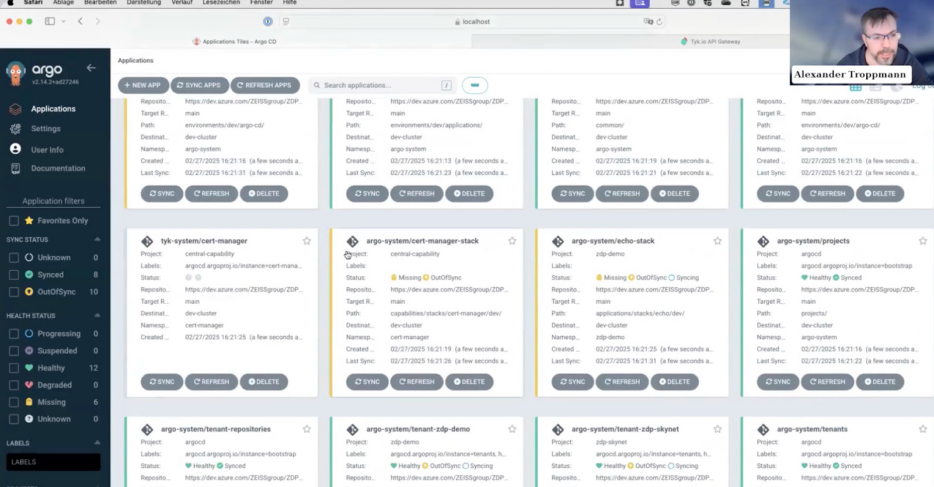Favorite the tyk-system/cert-manager app star
Viewport: 934px width, 487px height.
pyautogui.click(x=307, y=241)
